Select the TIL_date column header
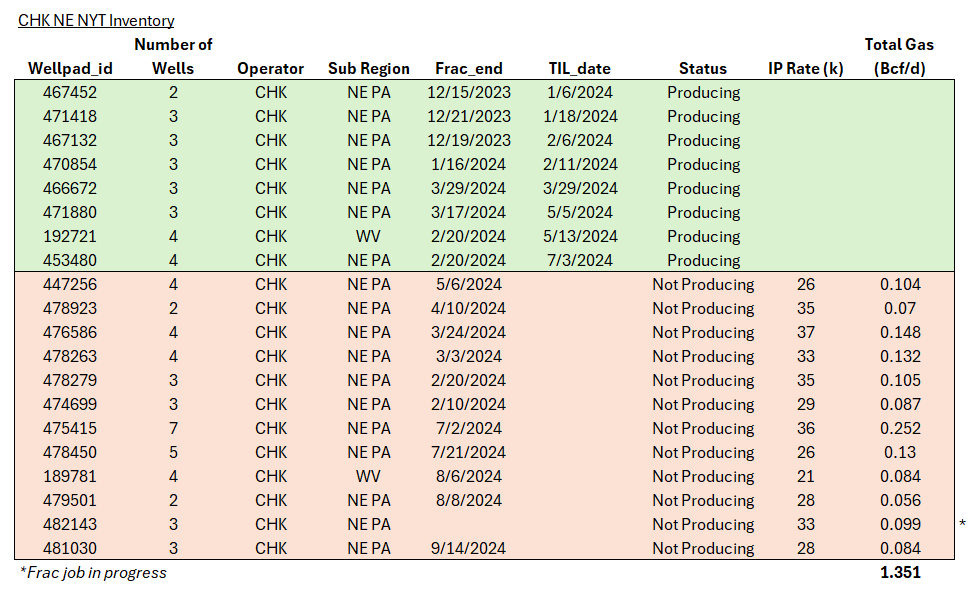Image resolution: width=979 pixels, height=591 pixels. [580, 69]
